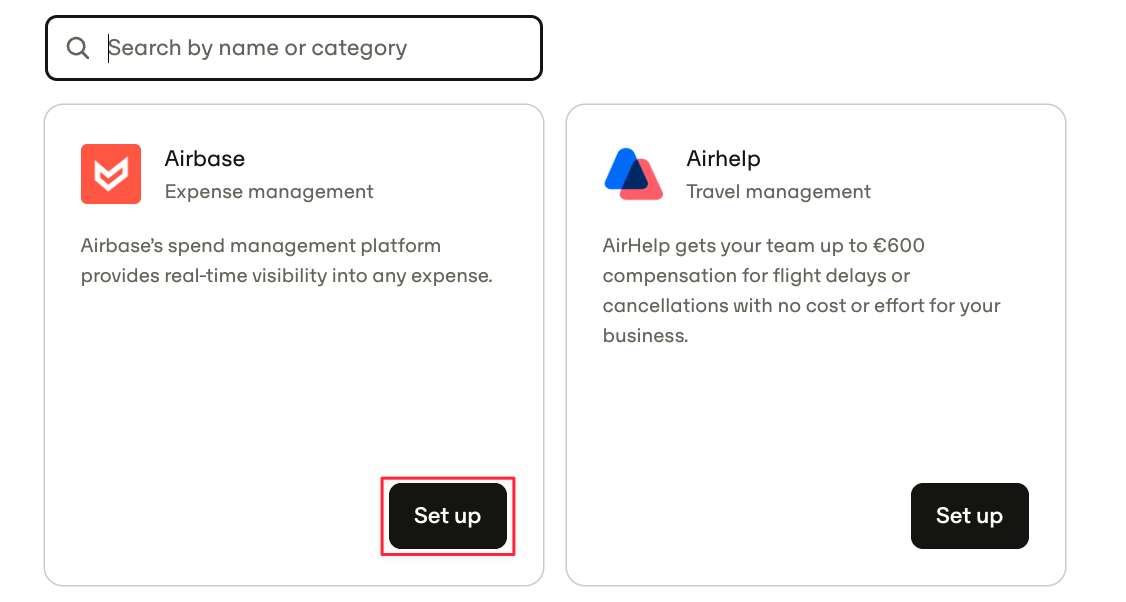
Task: Click the AirHelp flight compensation description
Action: coord(801,290)
